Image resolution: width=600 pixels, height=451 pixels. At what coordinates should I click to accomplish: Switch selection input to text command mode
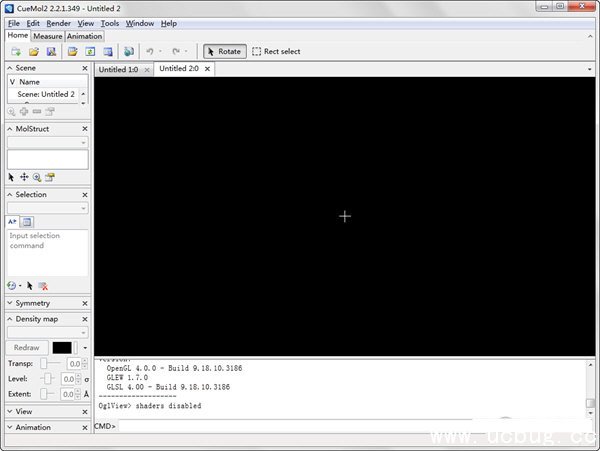13,221
